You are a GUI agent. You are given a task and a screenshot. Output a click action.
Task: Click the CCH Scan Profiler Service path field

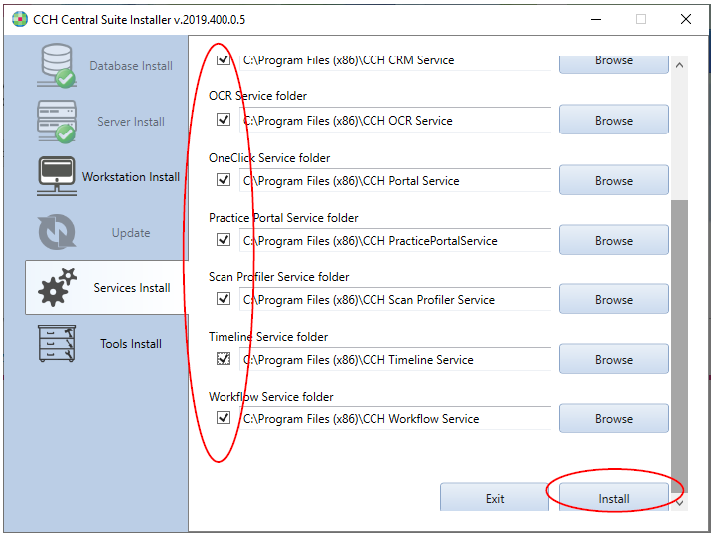click(395, 299)
